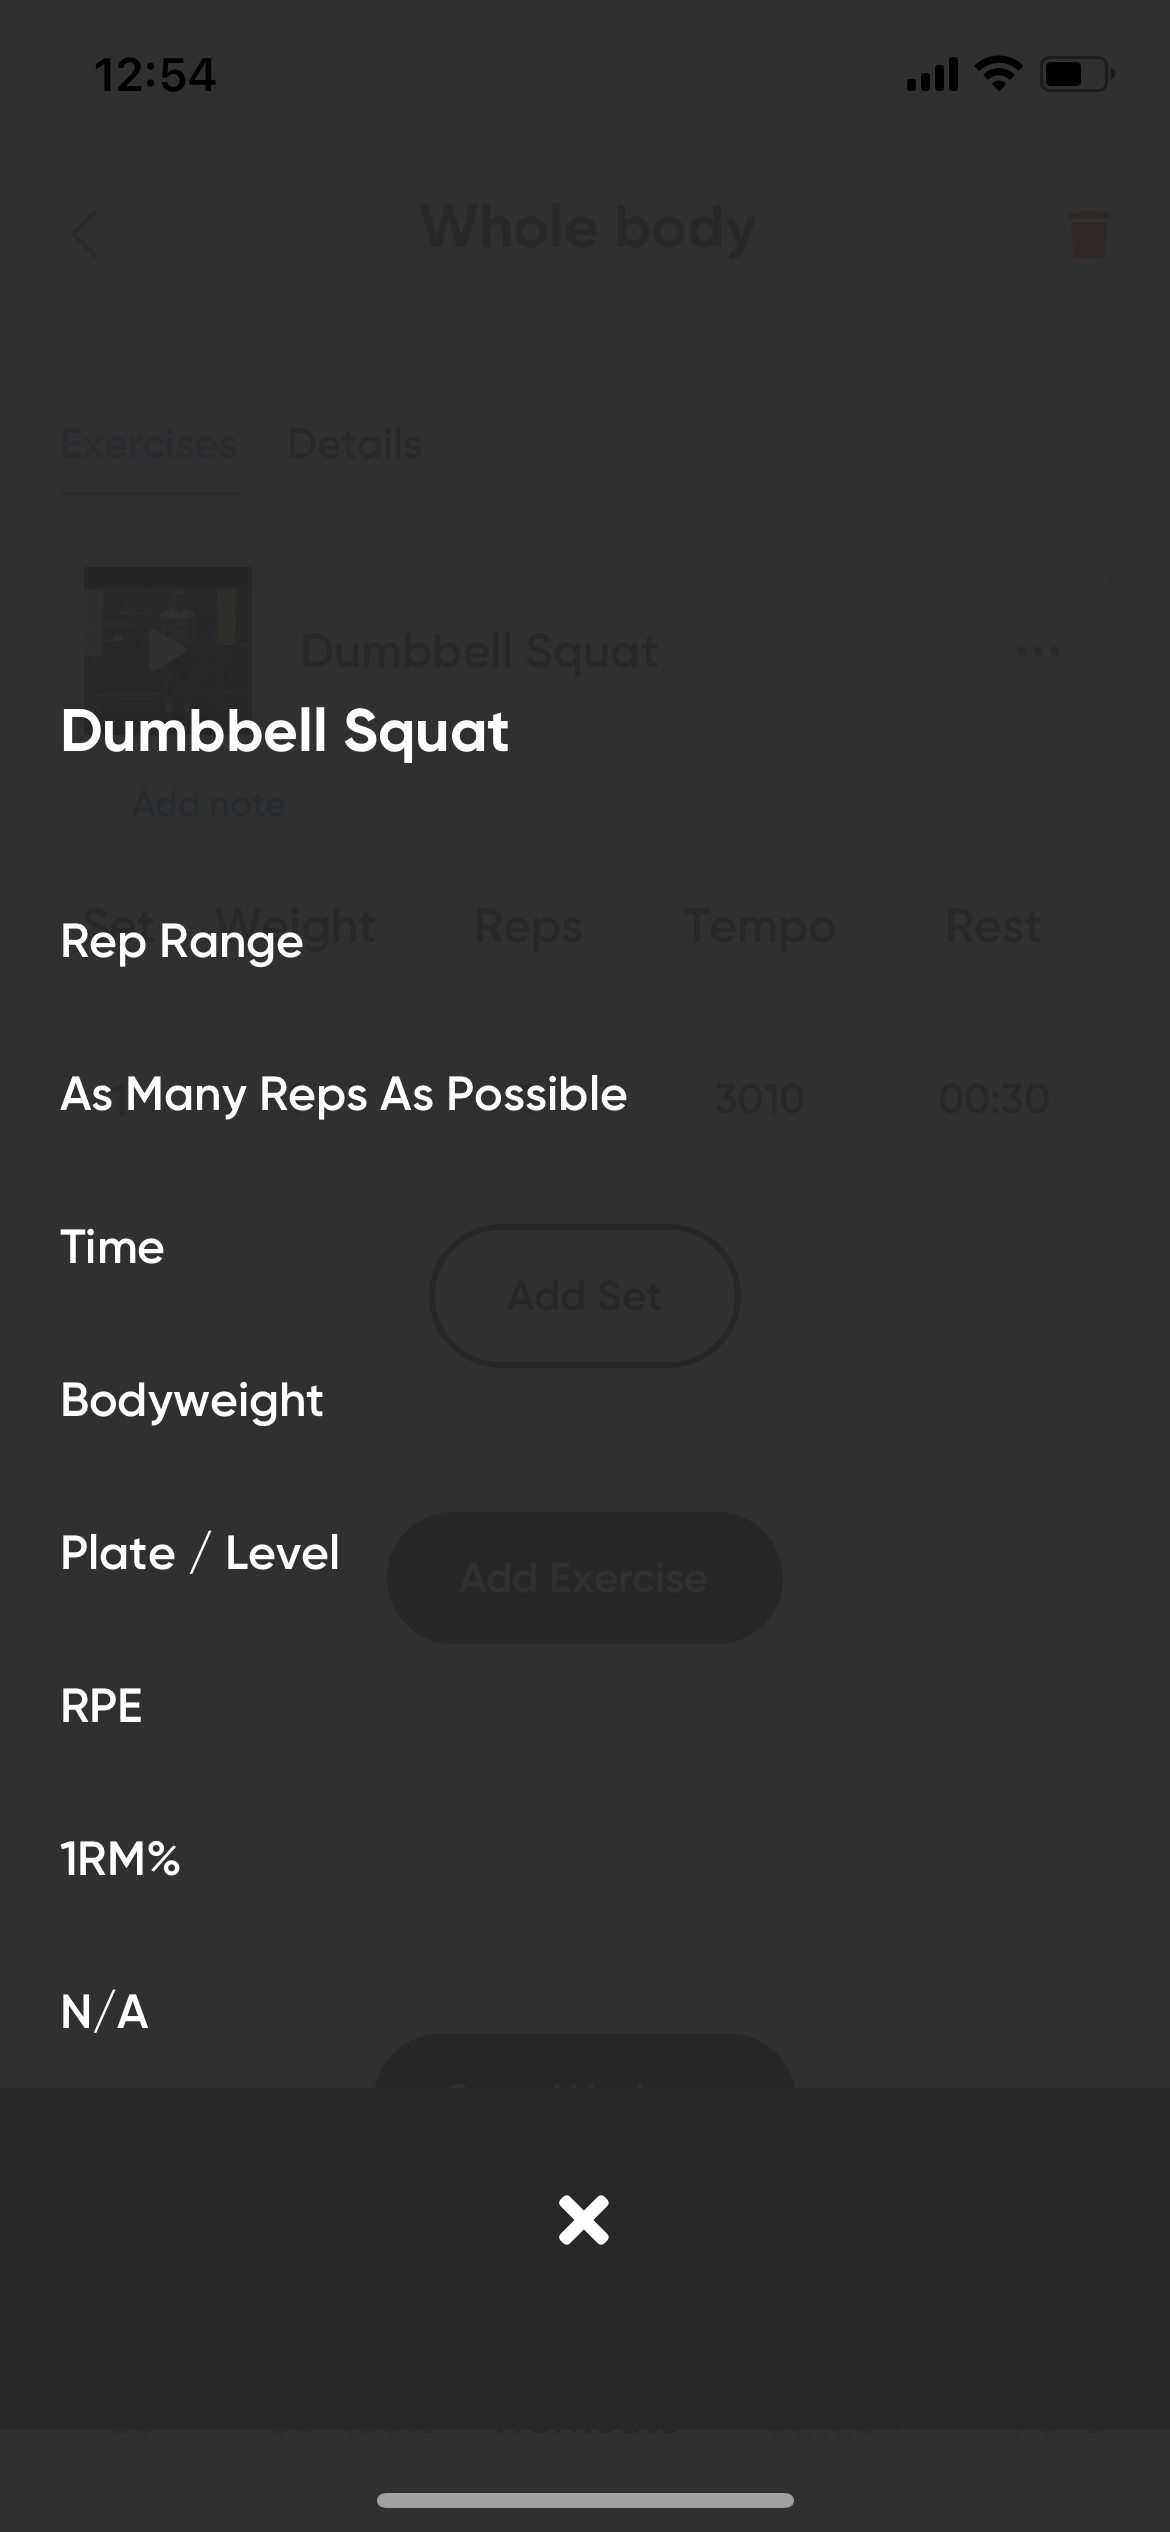
Task: Select N/A from the list
Action: point(104,2013)
